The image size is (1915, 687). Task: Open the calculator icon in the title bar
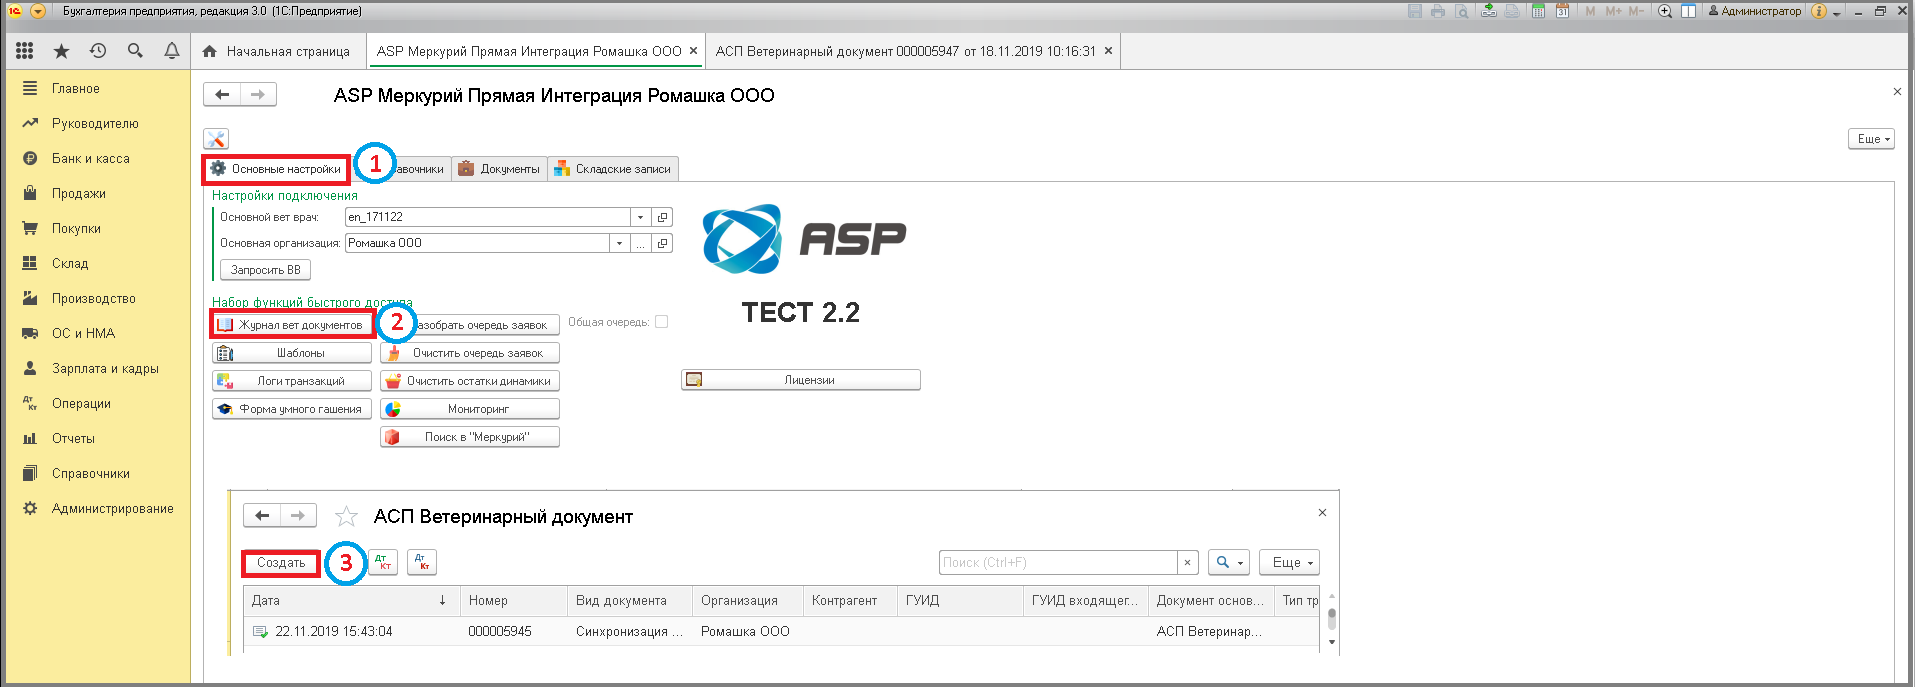point(1538,11)
